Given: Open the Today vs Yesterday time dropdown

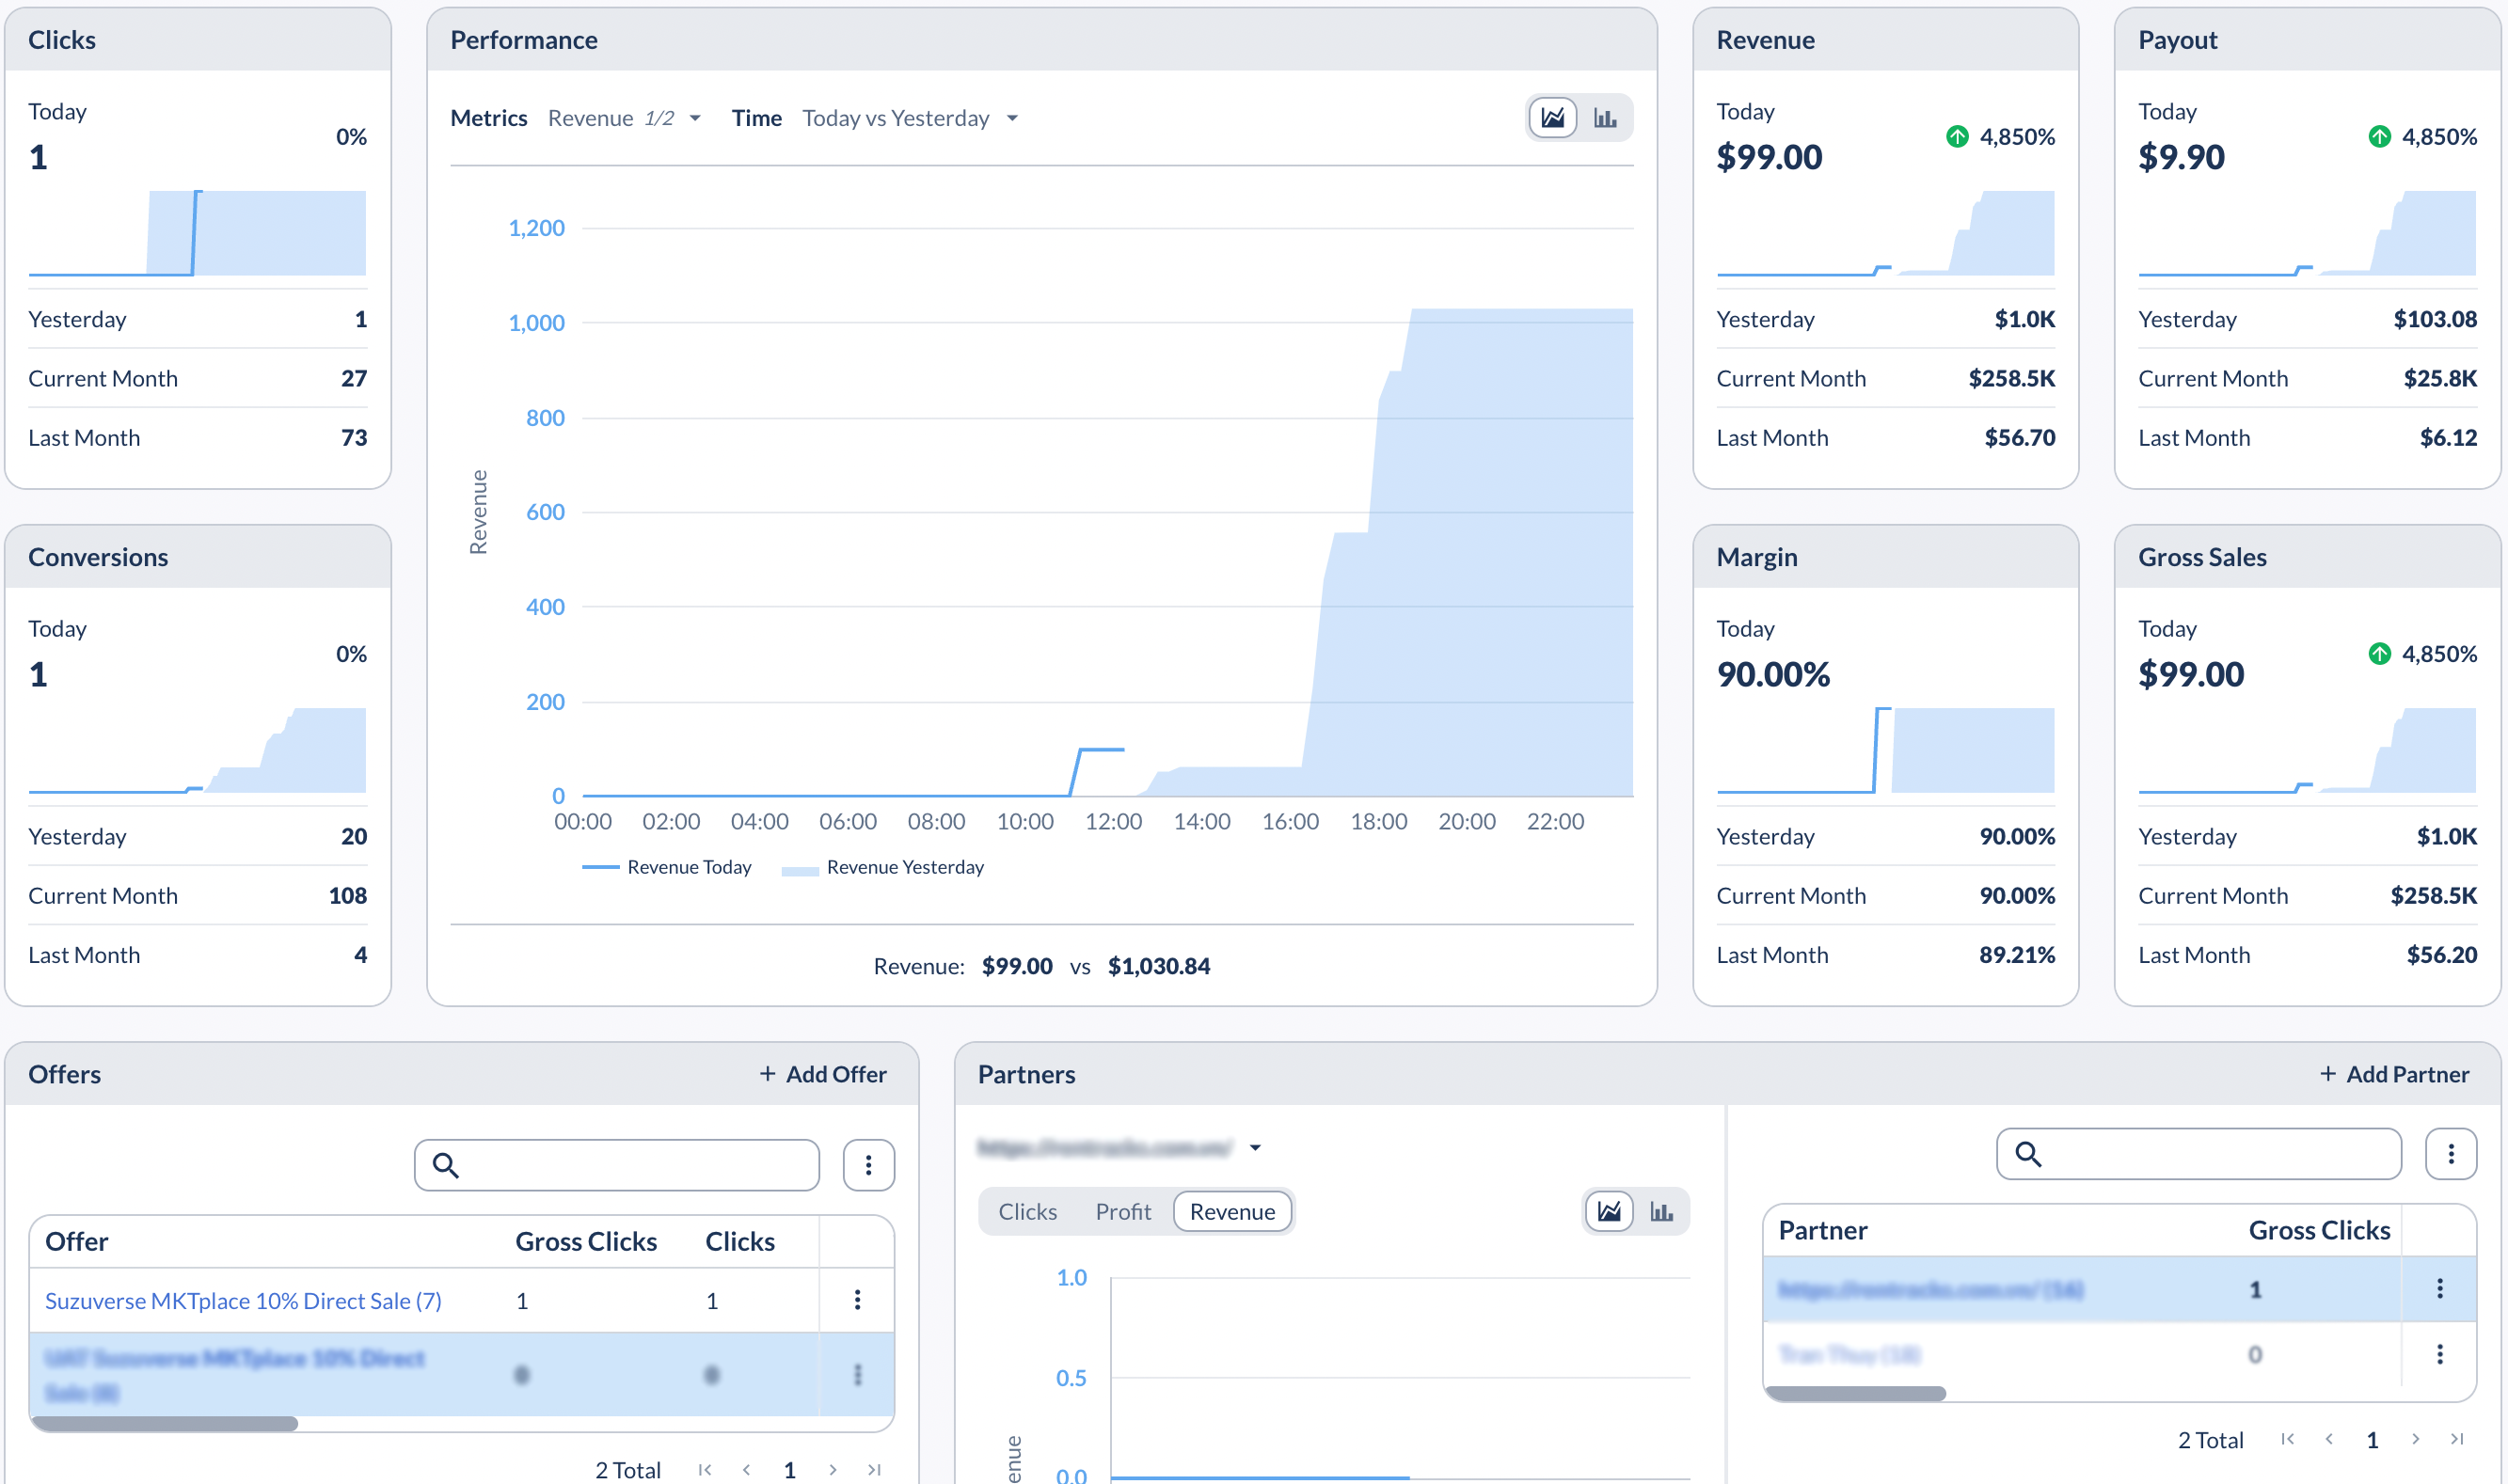Looking at the screenshot, I should [x=909, y=118].
